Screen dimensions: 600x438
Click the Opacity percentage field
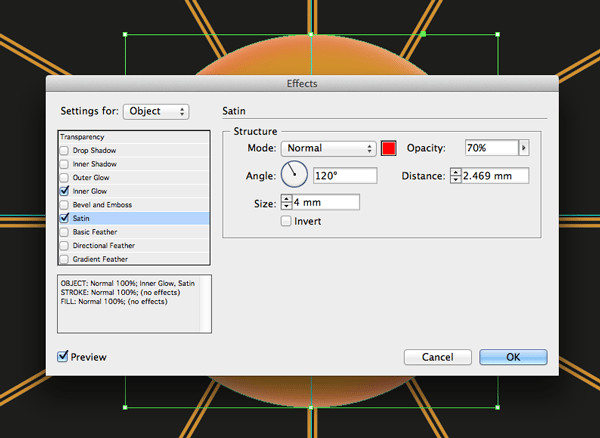pyautogui.click(x=490, y=148)
